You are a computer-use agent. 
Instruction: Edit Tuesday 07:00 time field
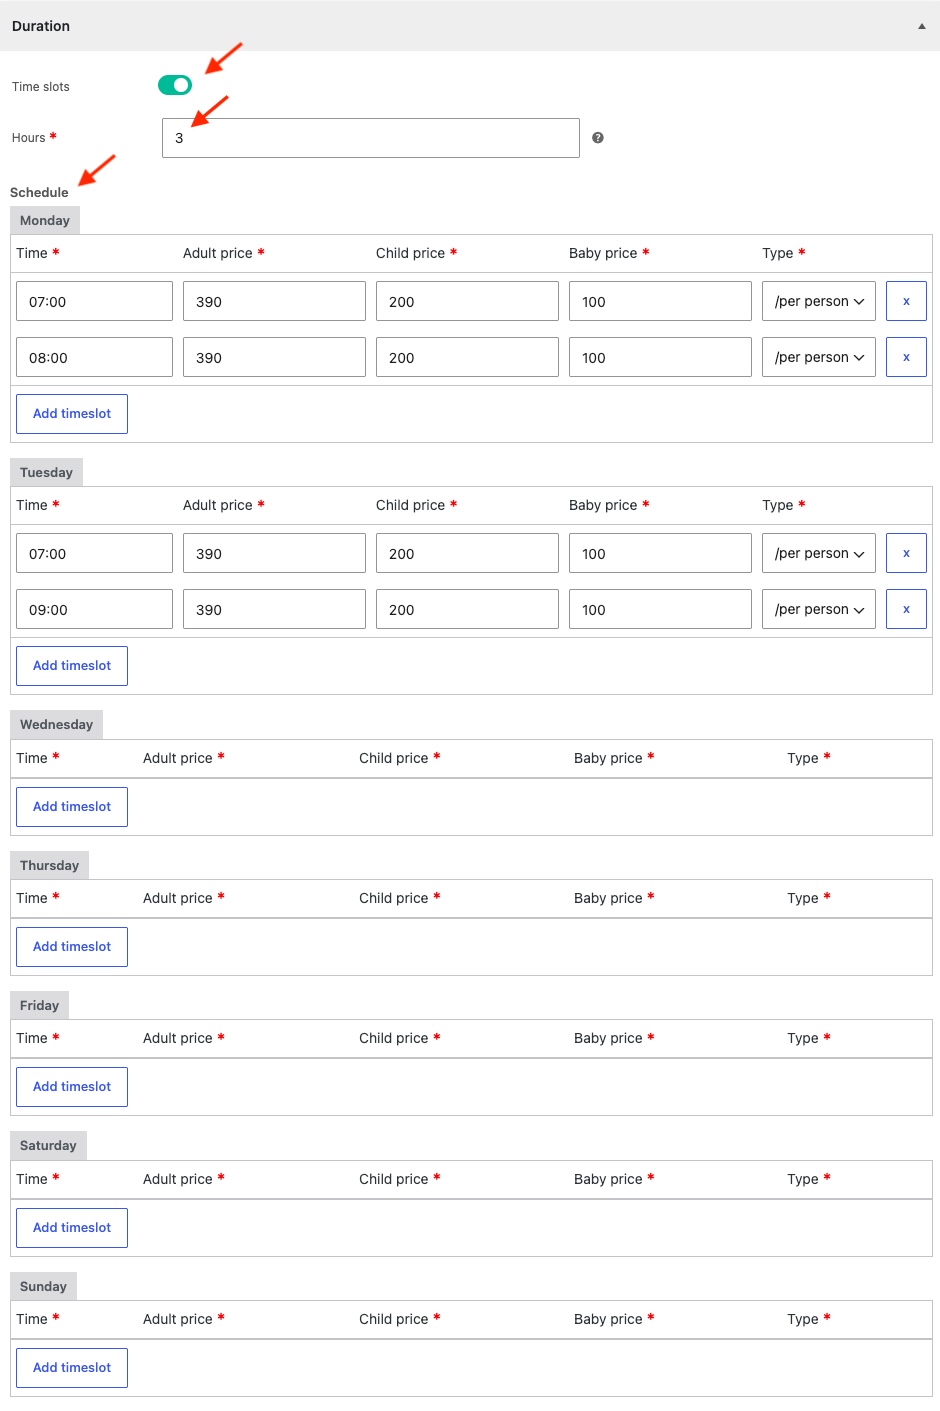point(94,553)
